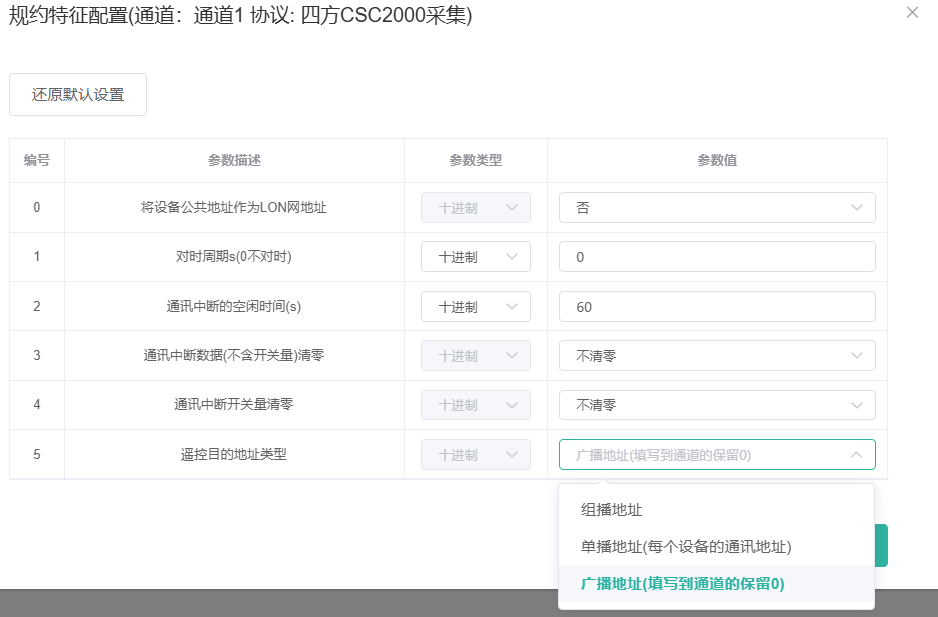
Task: Expand 通讯中断数据清零 value dropdown
Action: [x=716, y=356]
